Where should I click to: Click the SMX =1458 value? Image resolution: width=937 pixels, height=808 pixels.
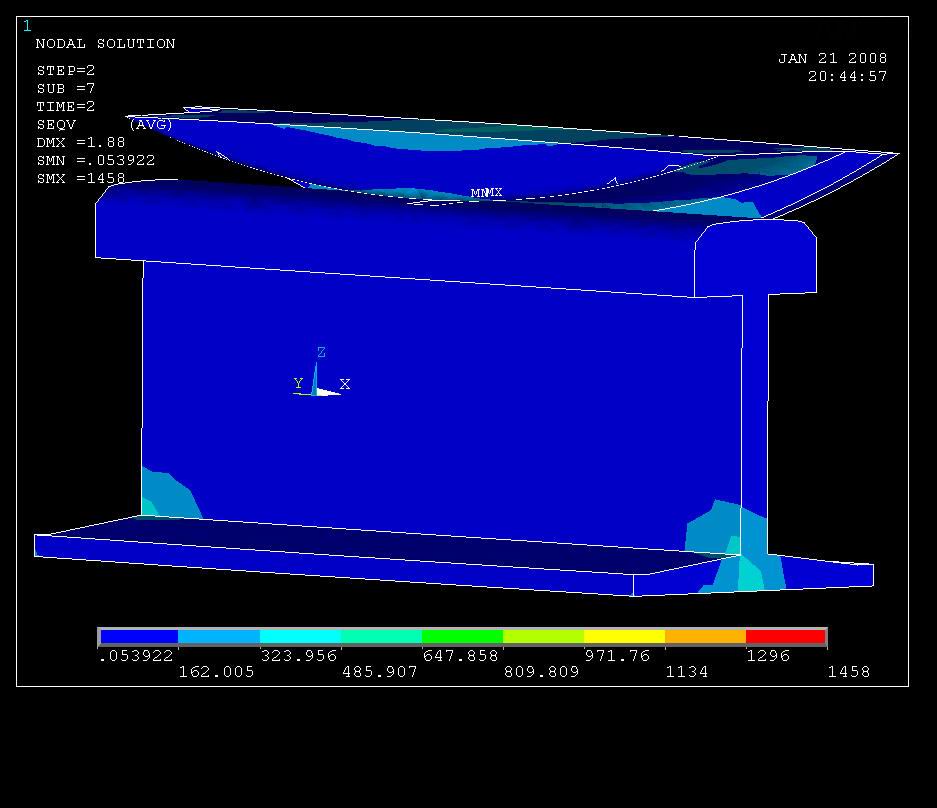point(81,178)
